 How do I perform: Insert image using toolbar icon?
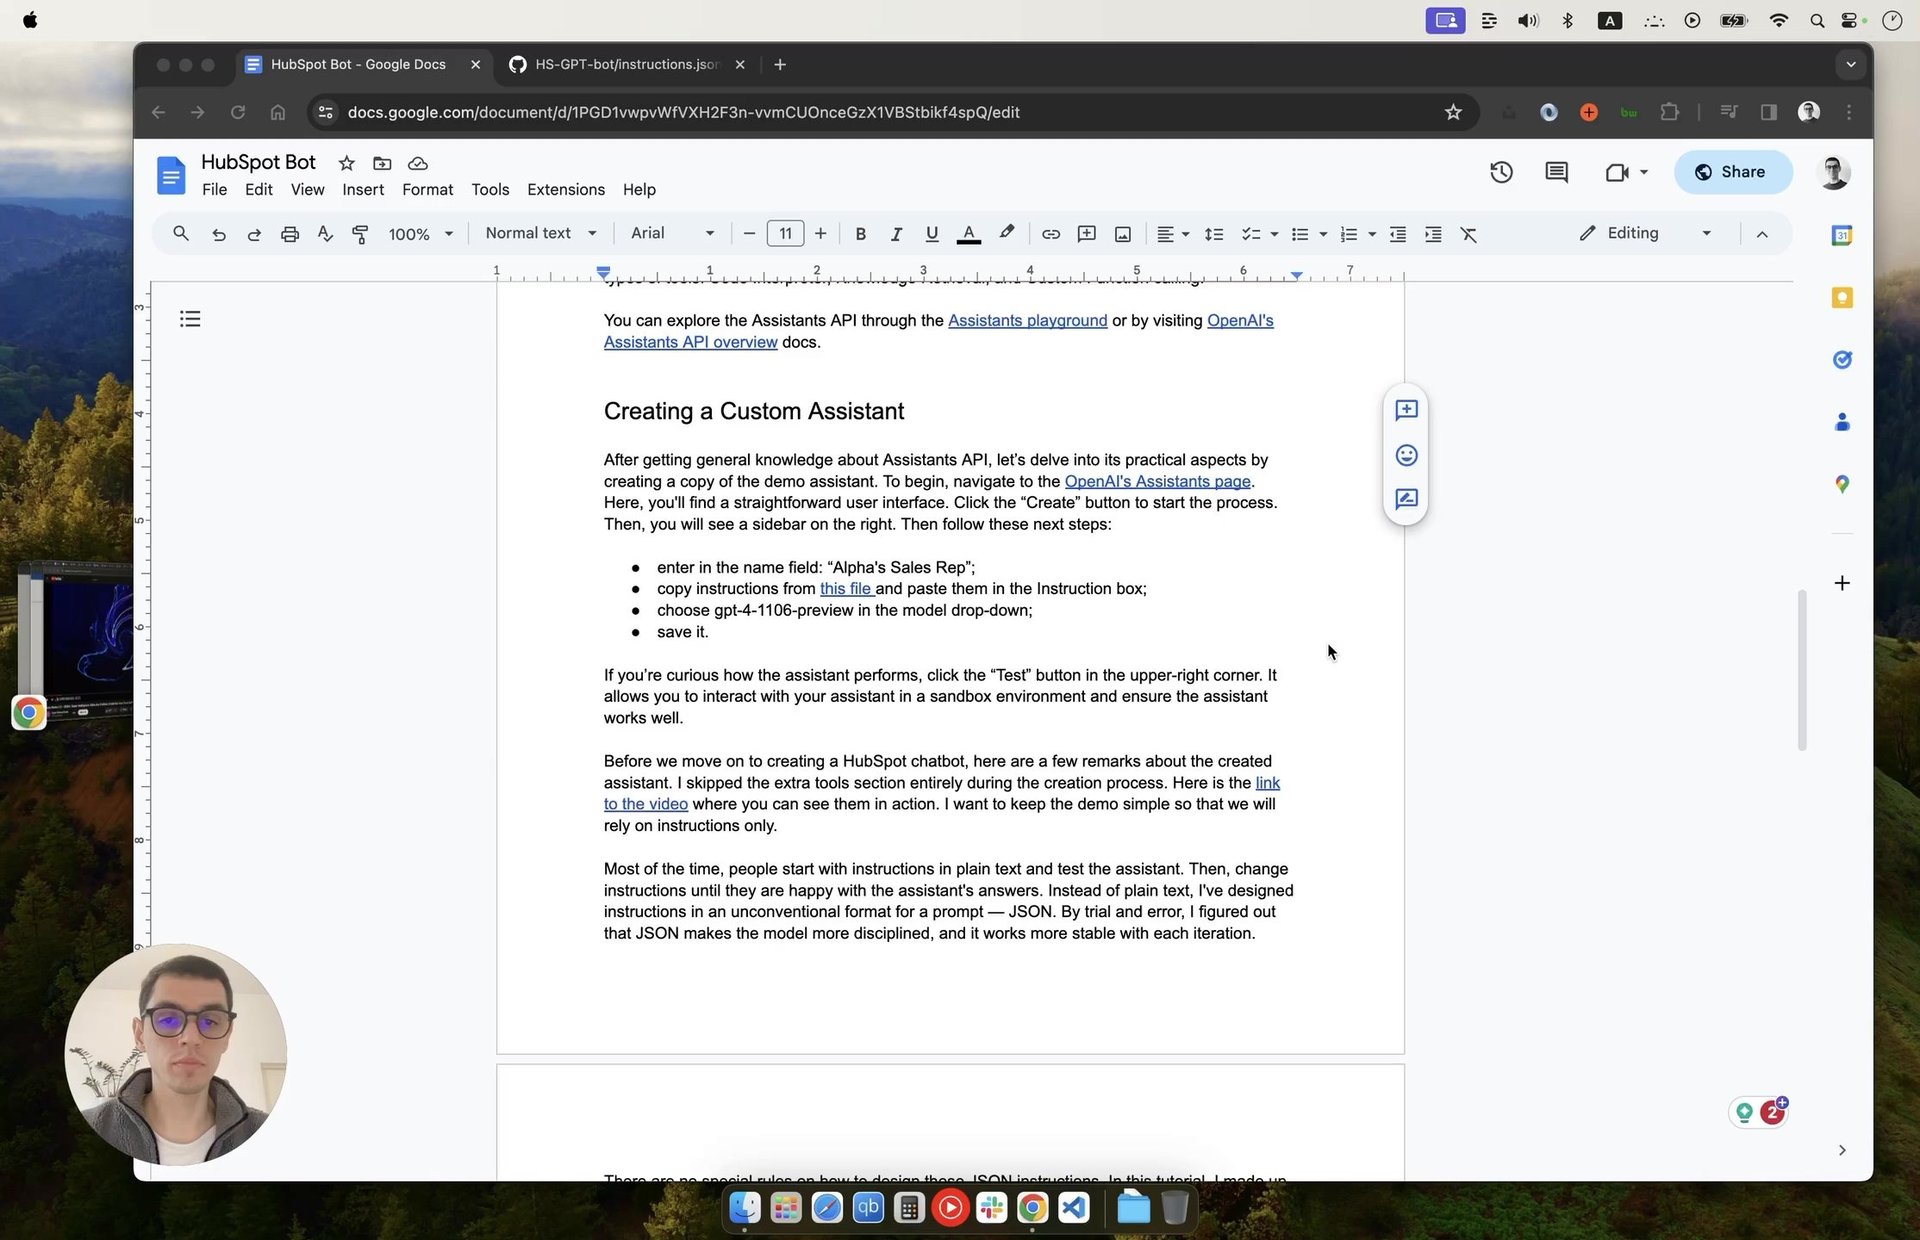(x=1123, y=234)
